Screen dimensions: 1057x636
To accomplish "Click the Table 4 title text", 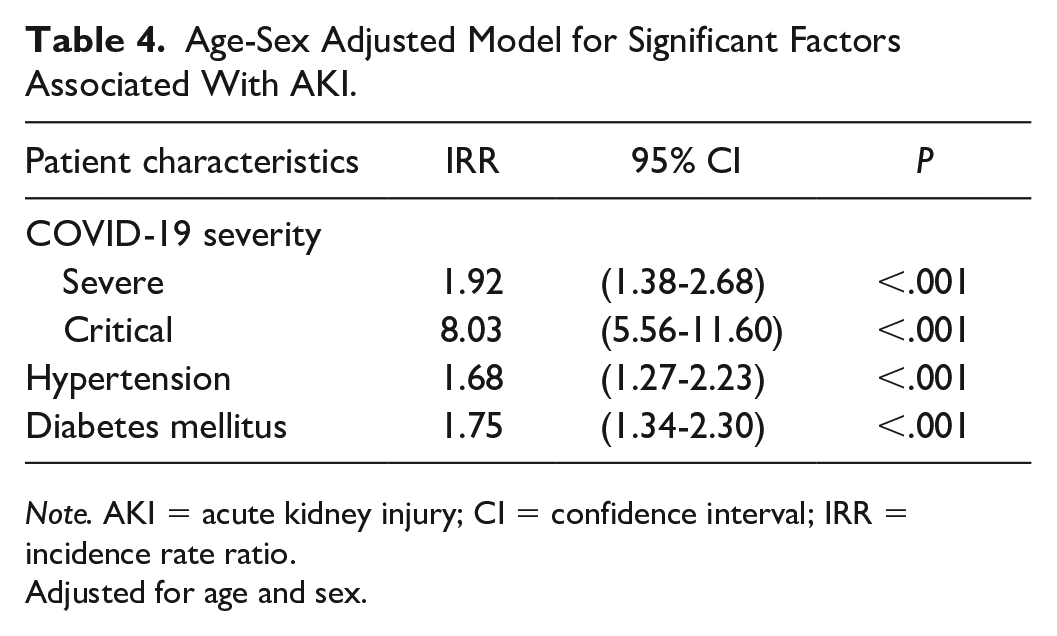I will pyautogui.click(x=462, y=62).
